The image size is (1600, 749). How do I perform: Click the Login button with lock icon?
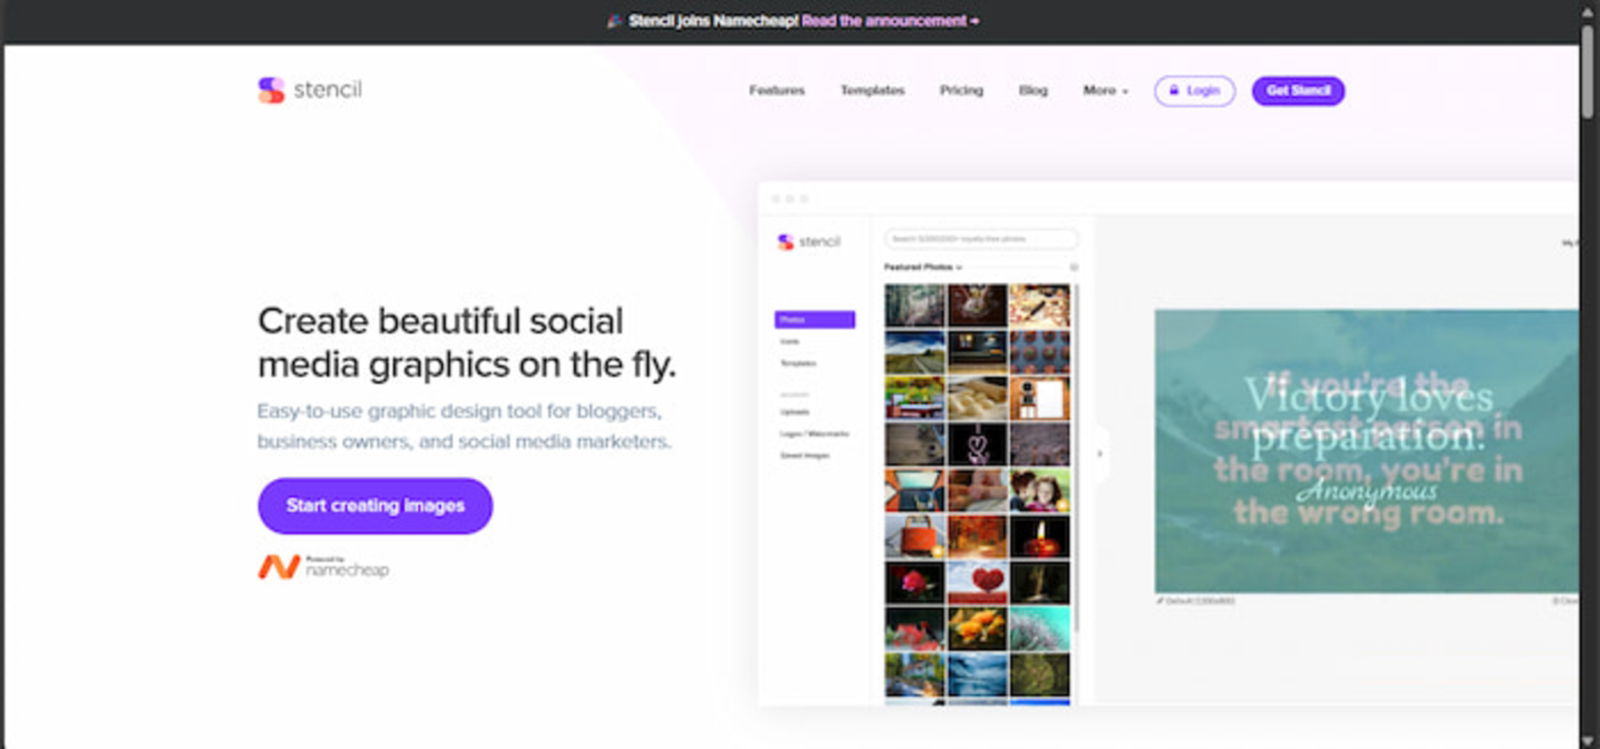pos(1194,91)
